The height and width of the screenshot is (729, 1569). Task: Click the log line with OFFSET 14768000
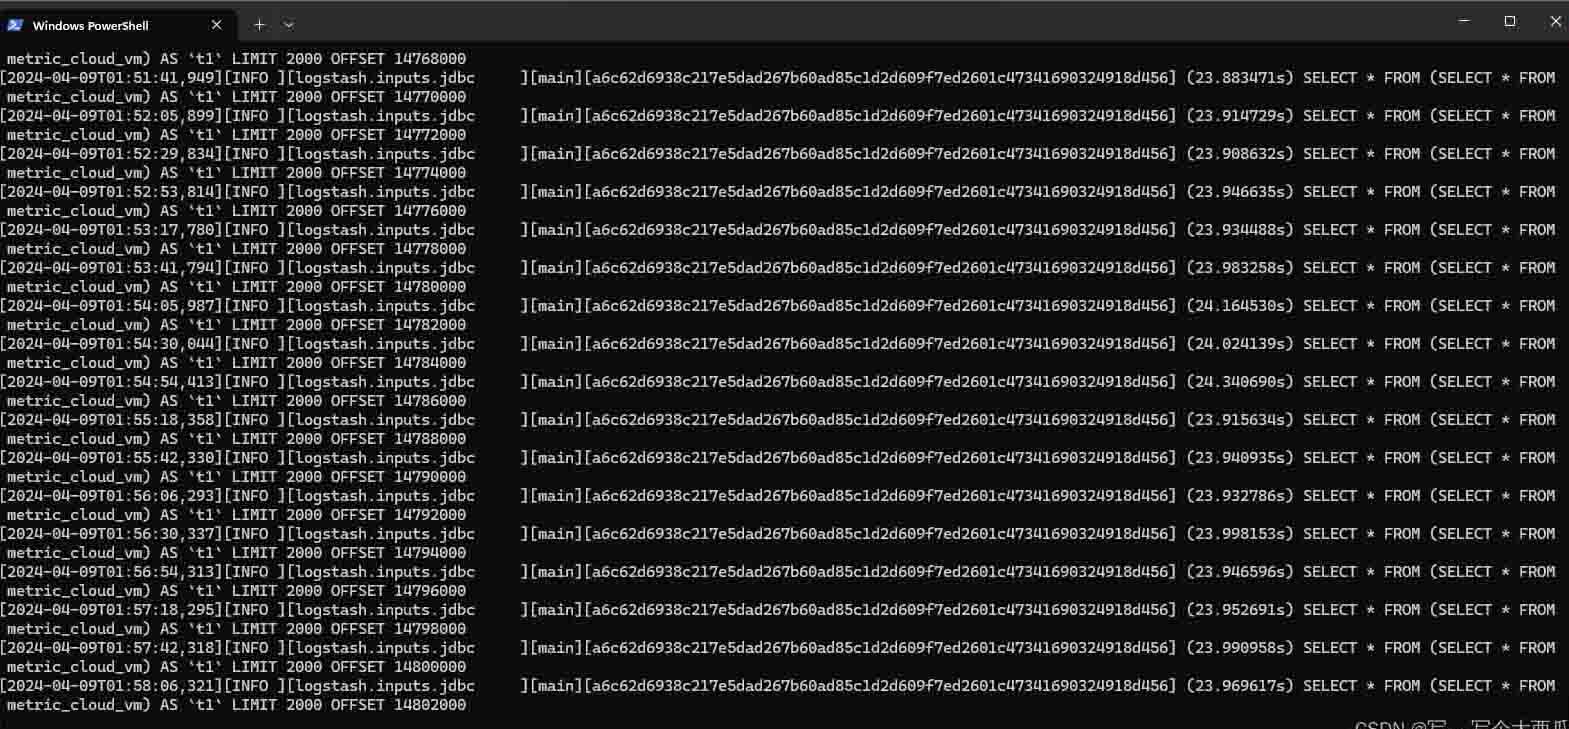[x=236, y=59]
